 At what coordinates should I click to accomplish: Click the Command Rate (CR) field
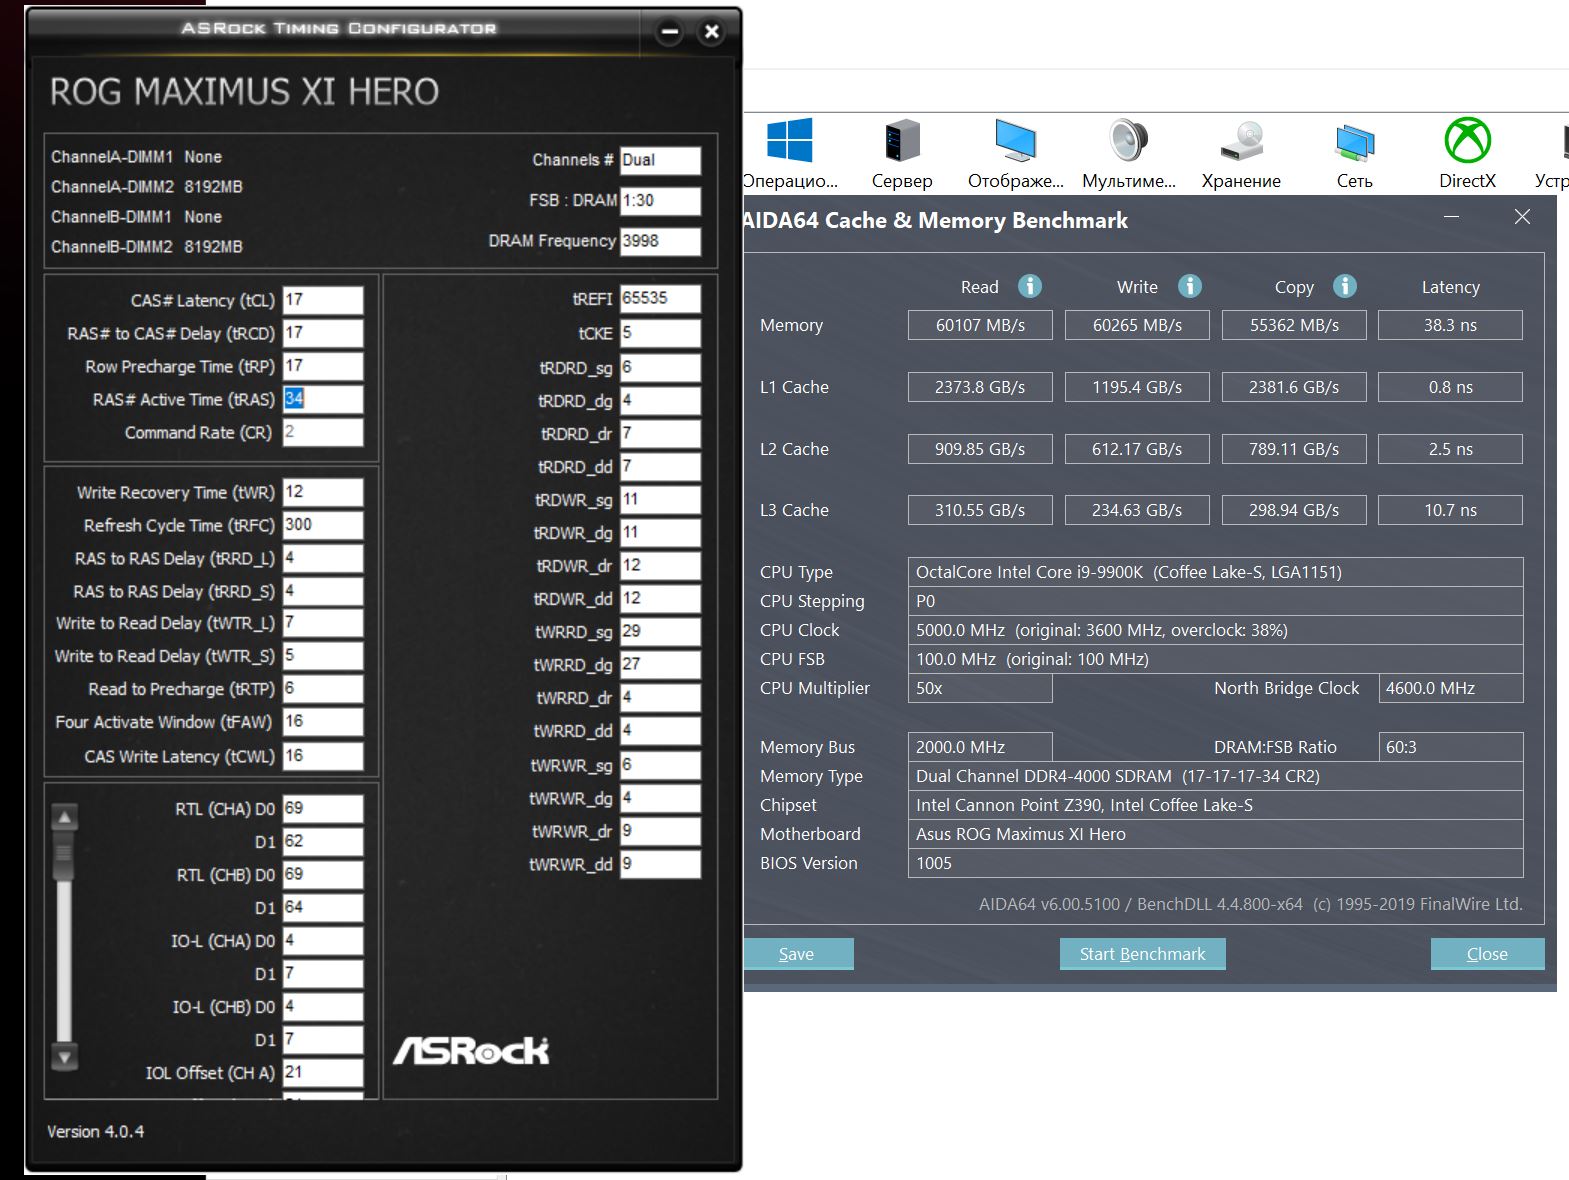click(x=323, y=432)
